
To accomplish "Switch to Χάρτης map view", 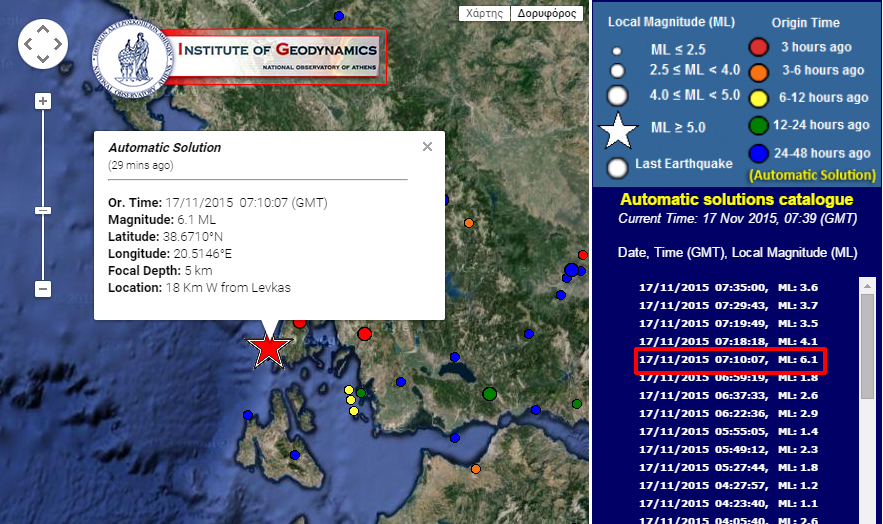I will [484, 14].
